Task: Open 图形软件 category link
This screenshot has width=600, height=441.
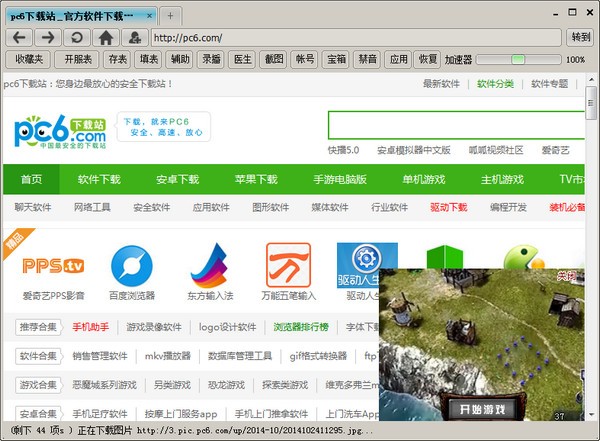Action: [271, 207]
